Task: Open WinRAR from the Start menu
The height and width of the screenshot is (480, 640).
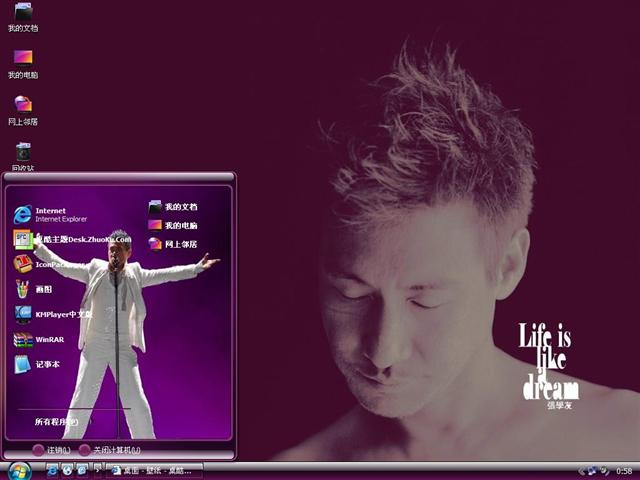Action: 39,339
